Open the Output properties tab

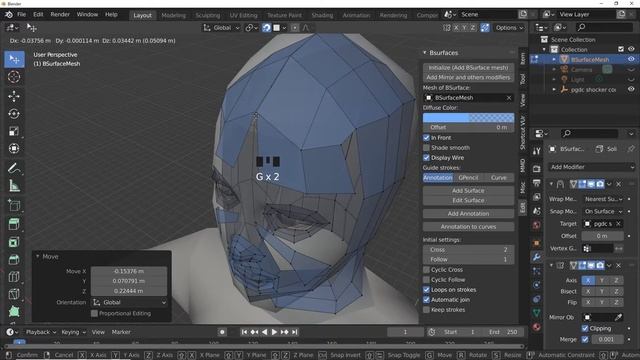536,183
